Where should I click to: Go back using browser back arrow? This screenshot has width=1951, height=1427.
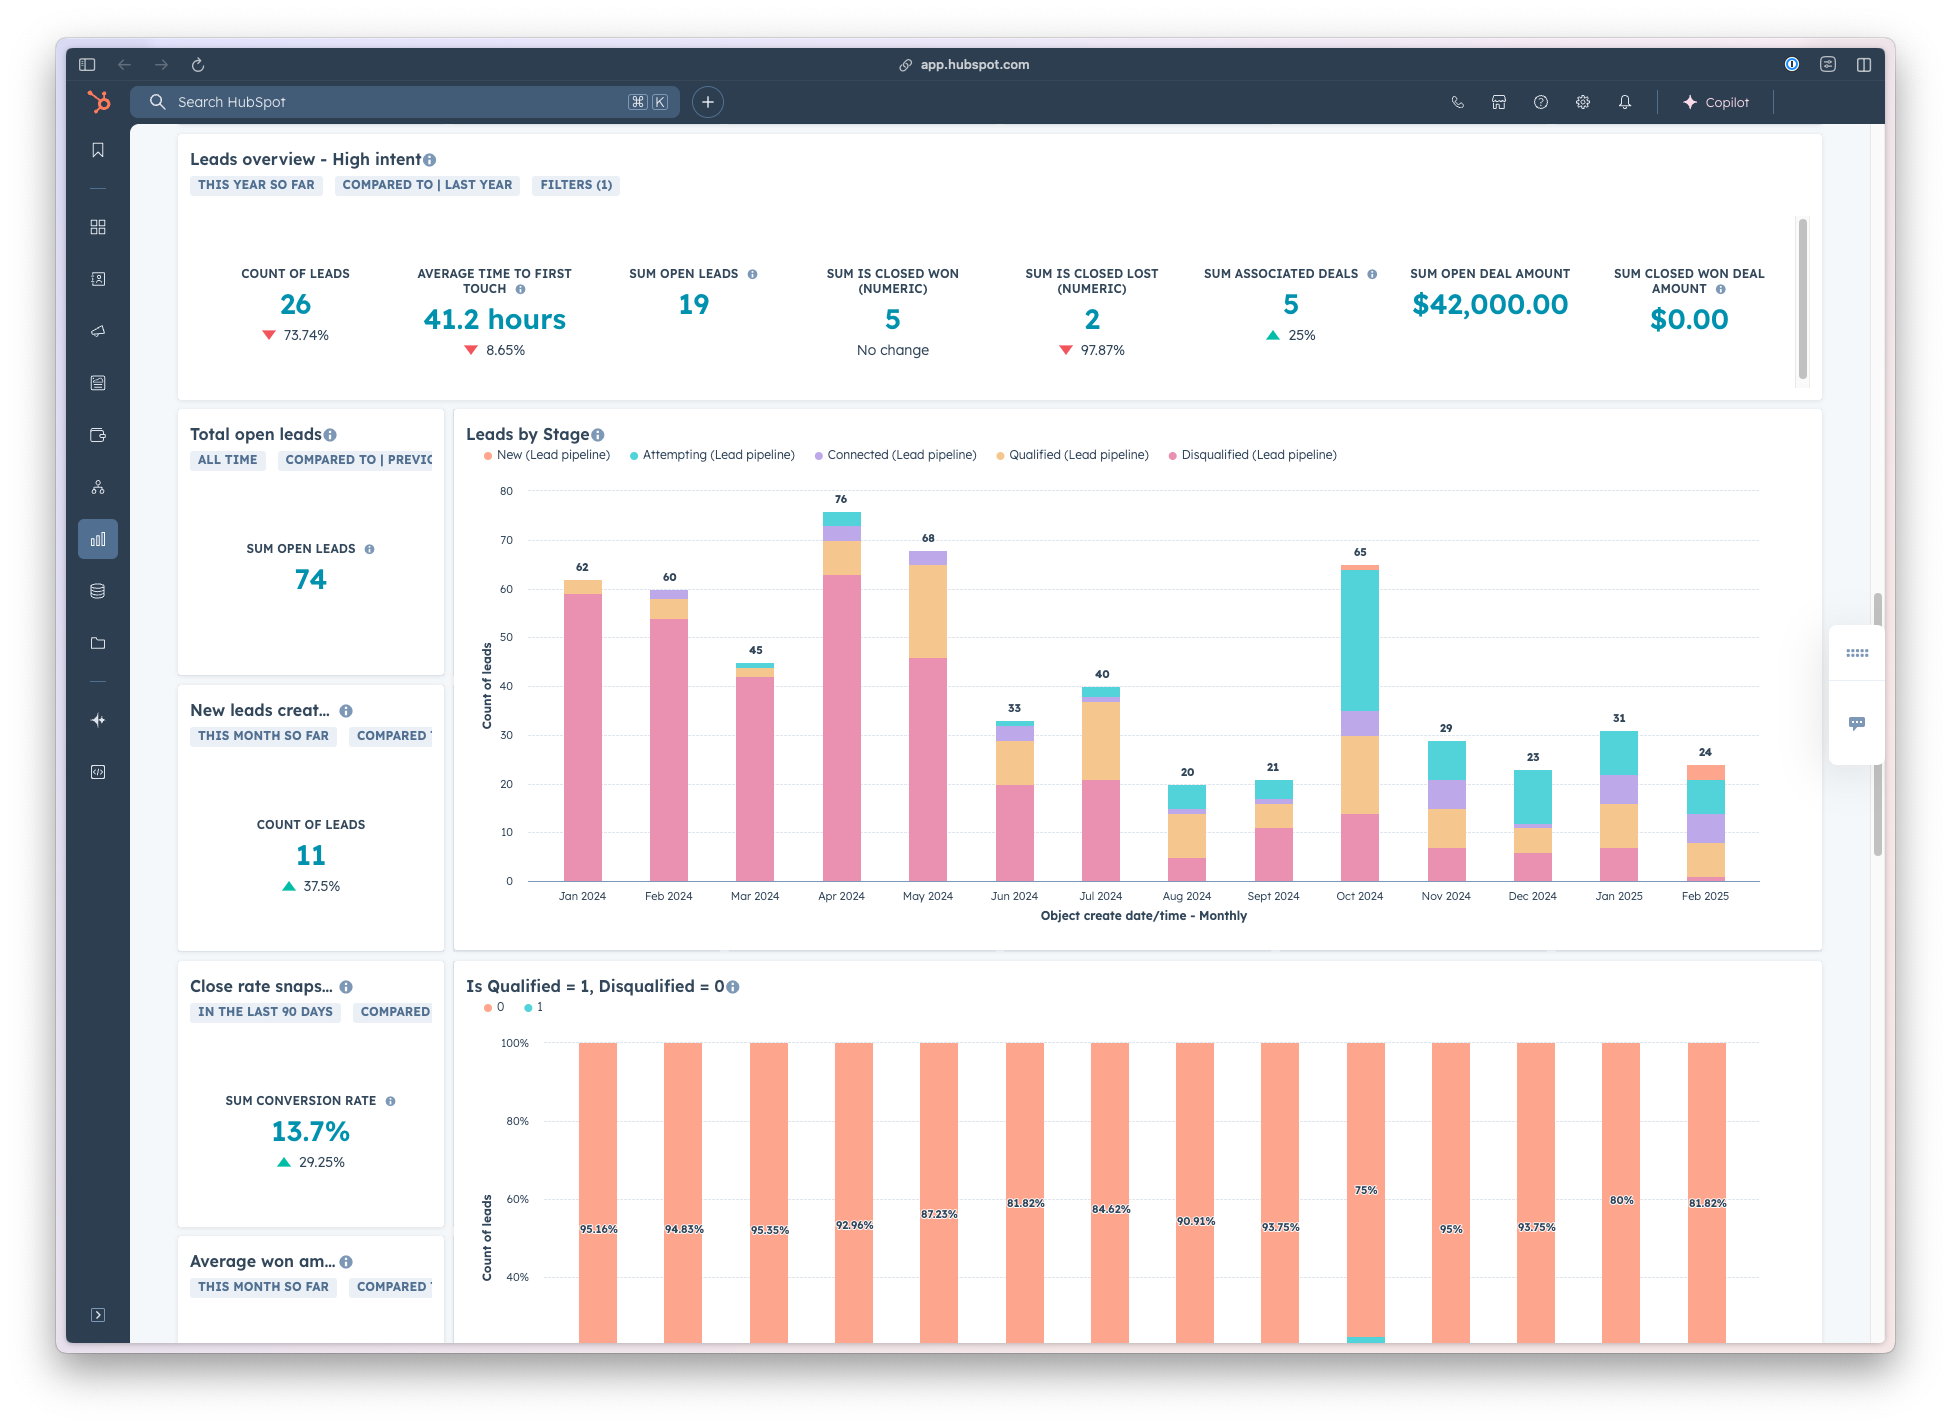pos(125,65)
